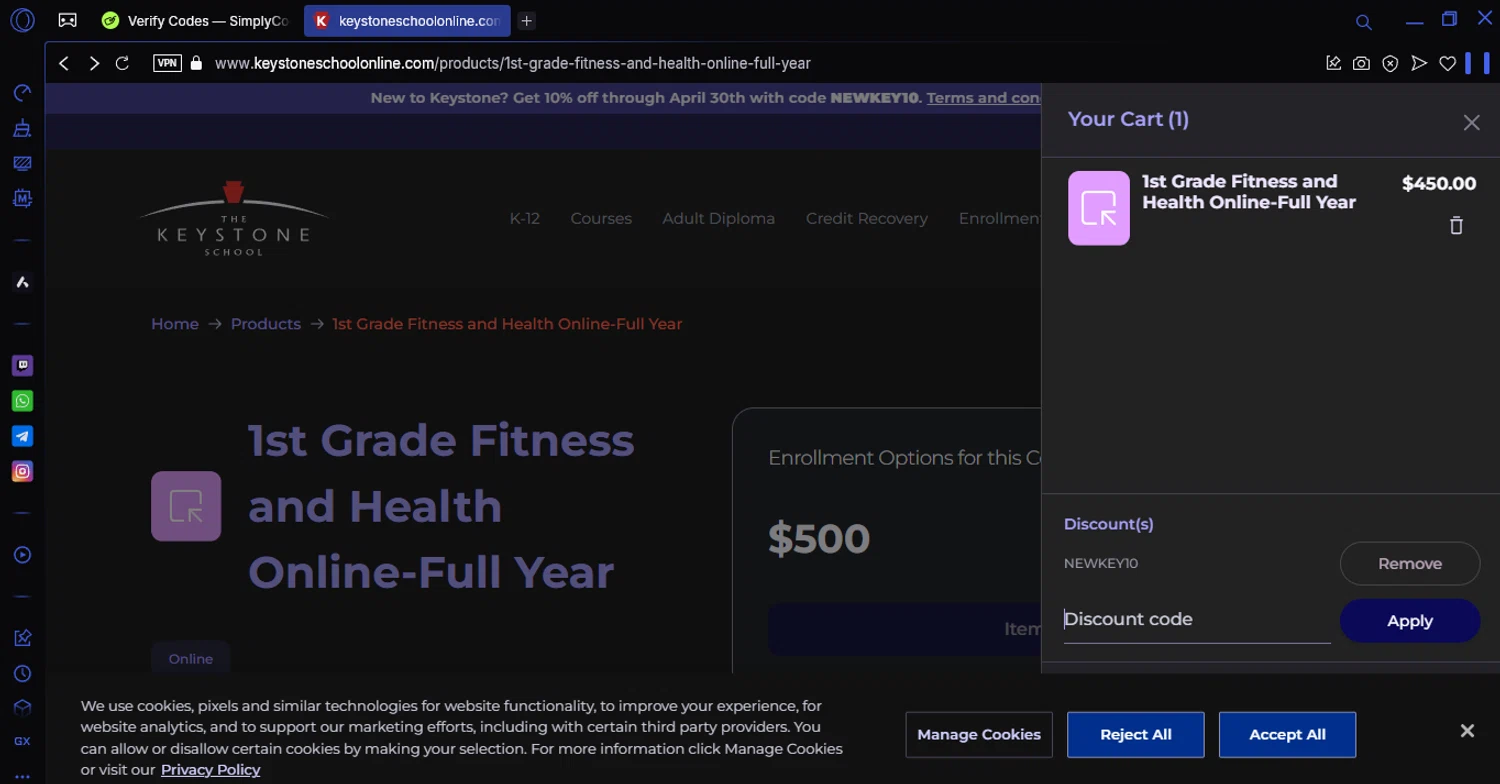The width and height of the screenshot is (1500, 784).
Task: Close the Your Cart panel
Action: (1471, 122)
